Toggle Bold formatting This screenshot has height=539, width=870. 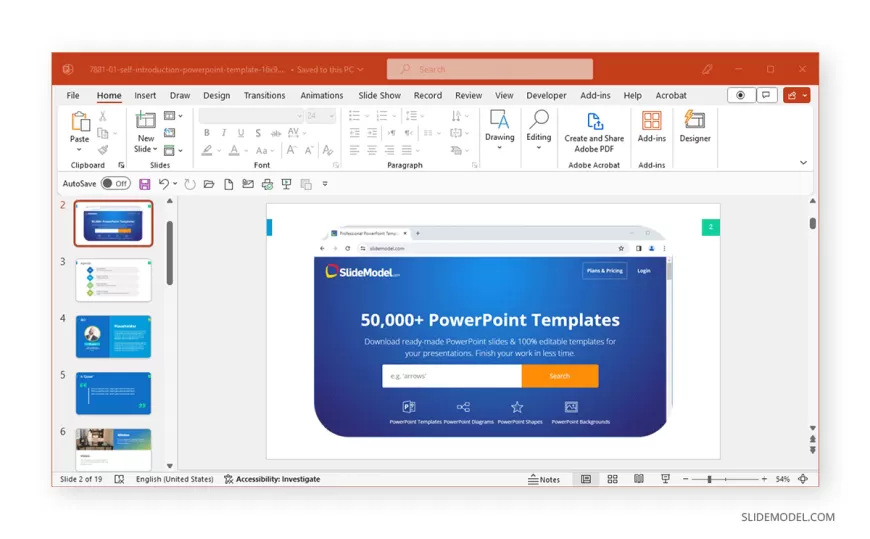tap(206, 133)
